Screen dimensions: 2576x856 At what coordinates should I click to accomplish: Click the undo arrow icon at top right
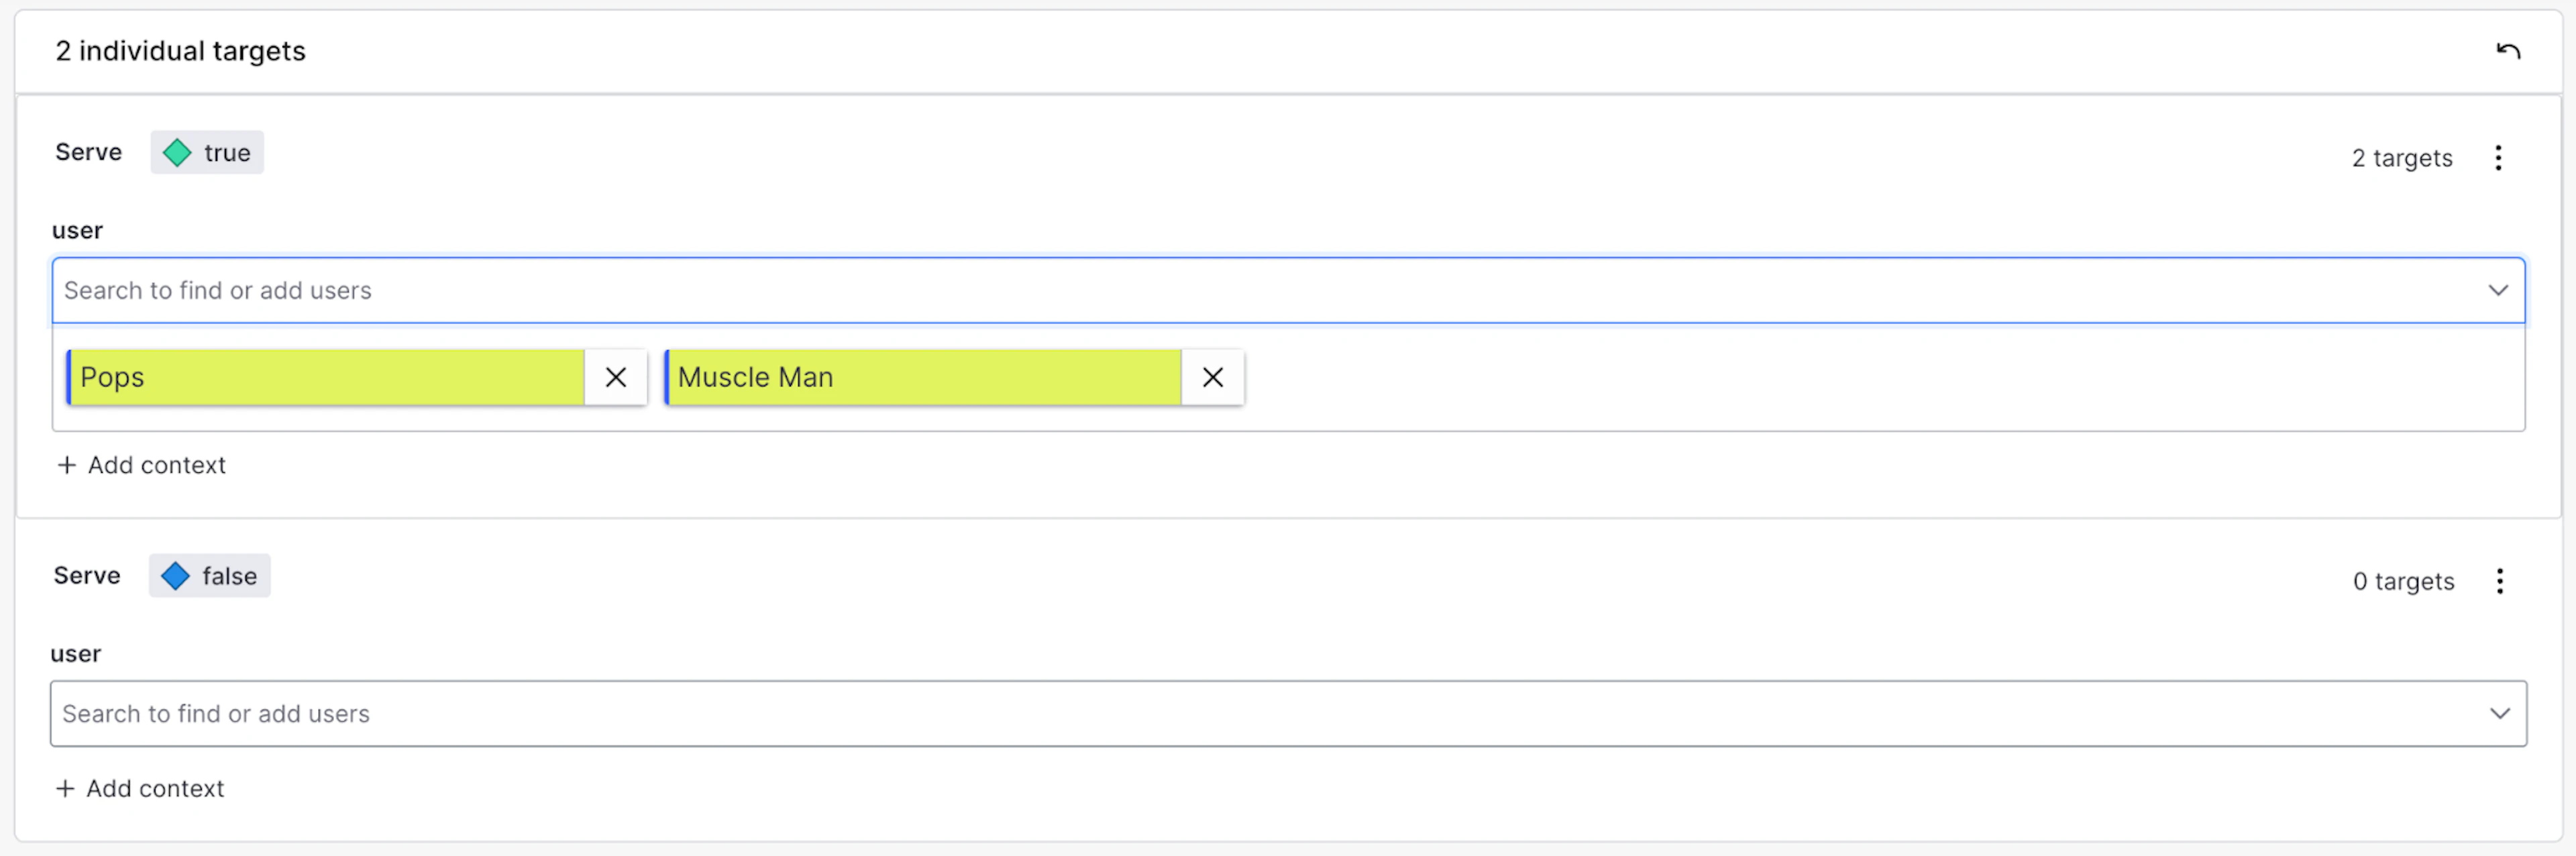coord(2509,49)
